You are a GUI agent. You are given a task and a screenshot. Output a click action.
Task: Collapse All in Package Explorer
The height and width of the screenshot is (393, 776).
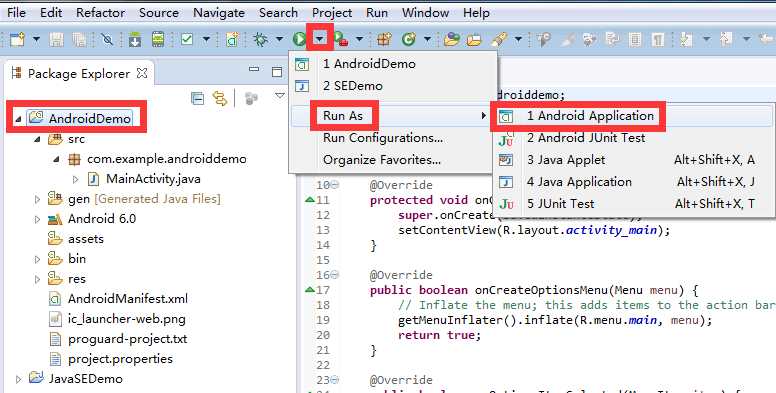click(197, 98)
